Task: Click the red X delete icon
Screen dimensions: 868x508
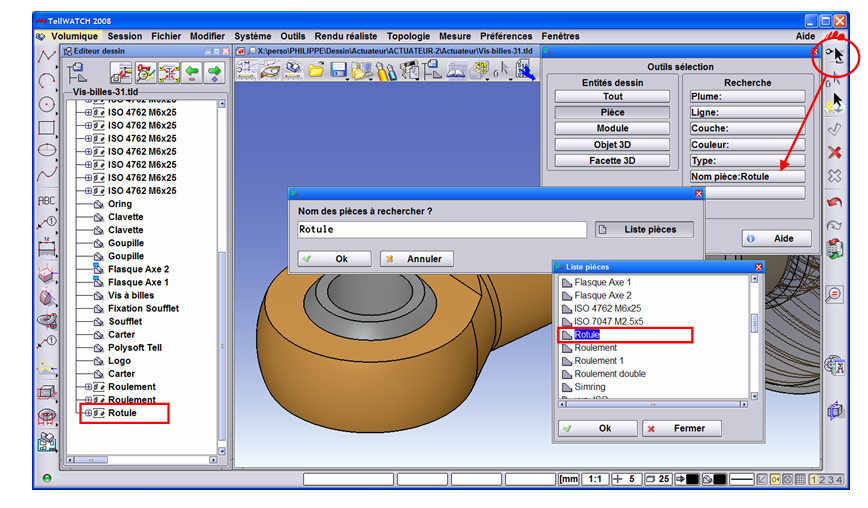Action: tap(835, 152)
